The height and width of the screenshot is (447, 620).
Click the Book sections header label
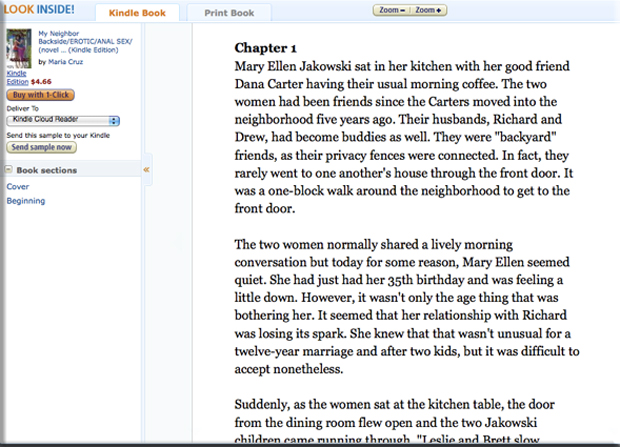point(46,170)
